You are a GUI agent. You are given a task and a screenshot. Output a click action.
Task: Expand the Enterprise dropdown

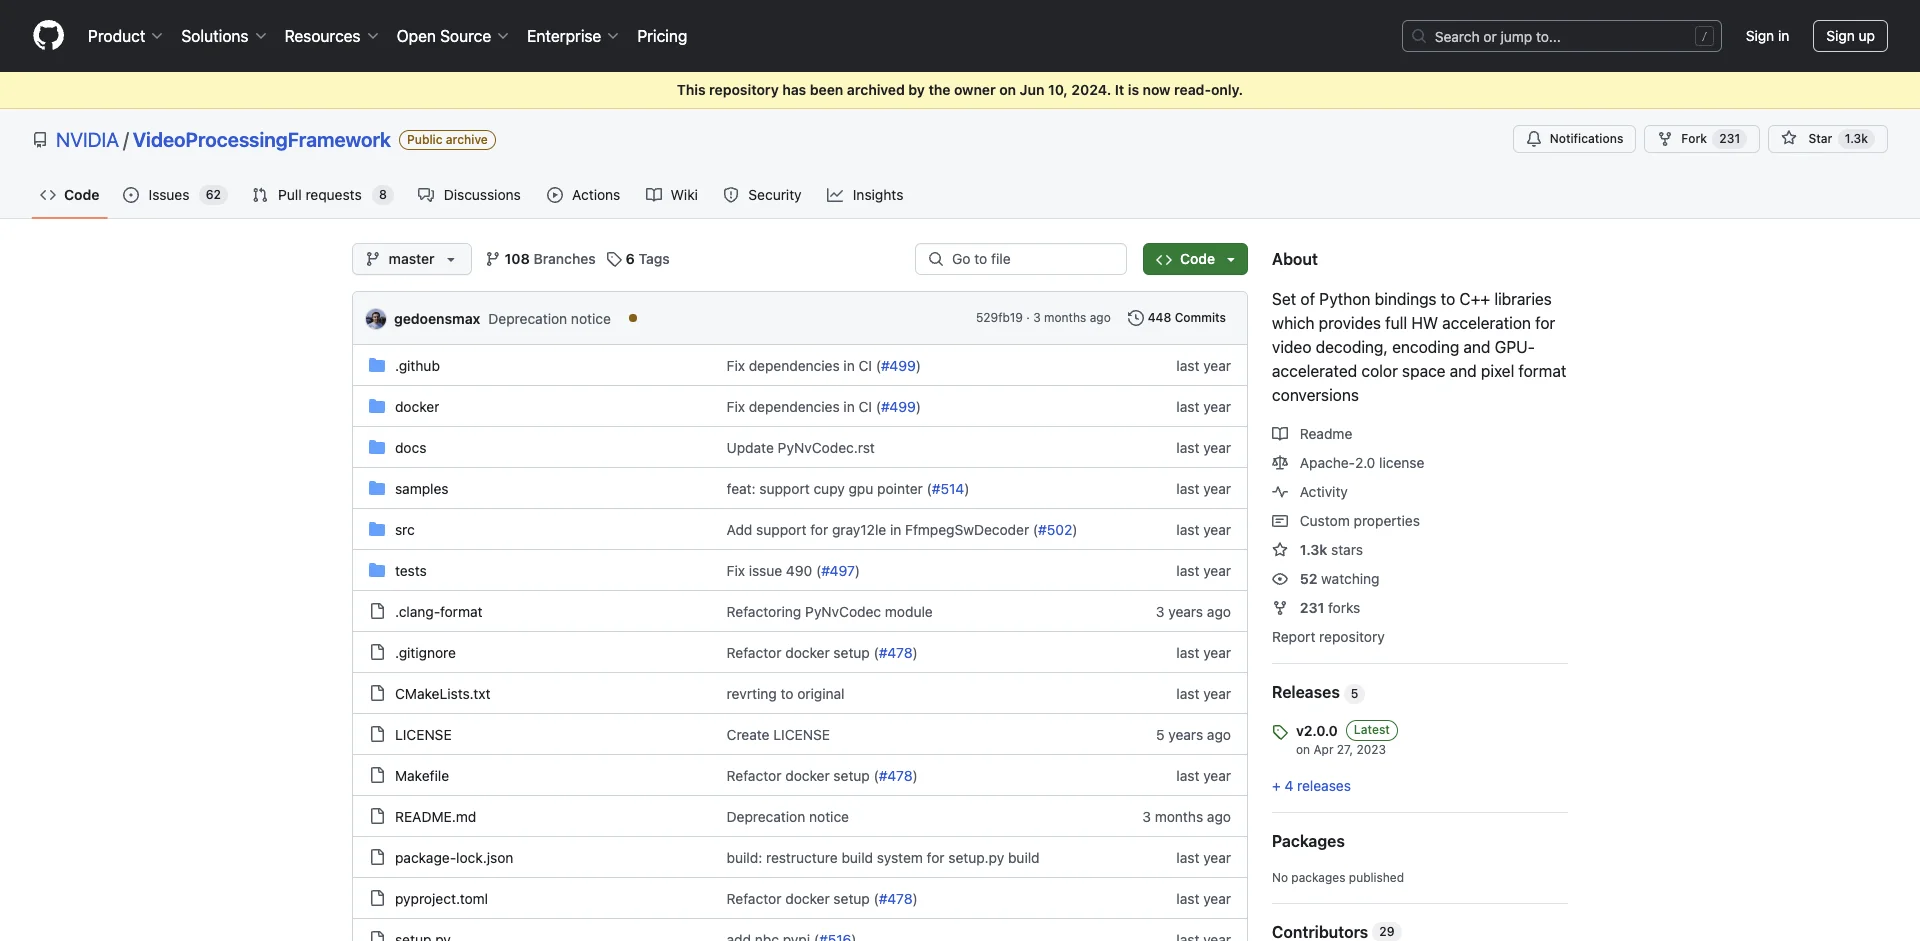[573, 36]
